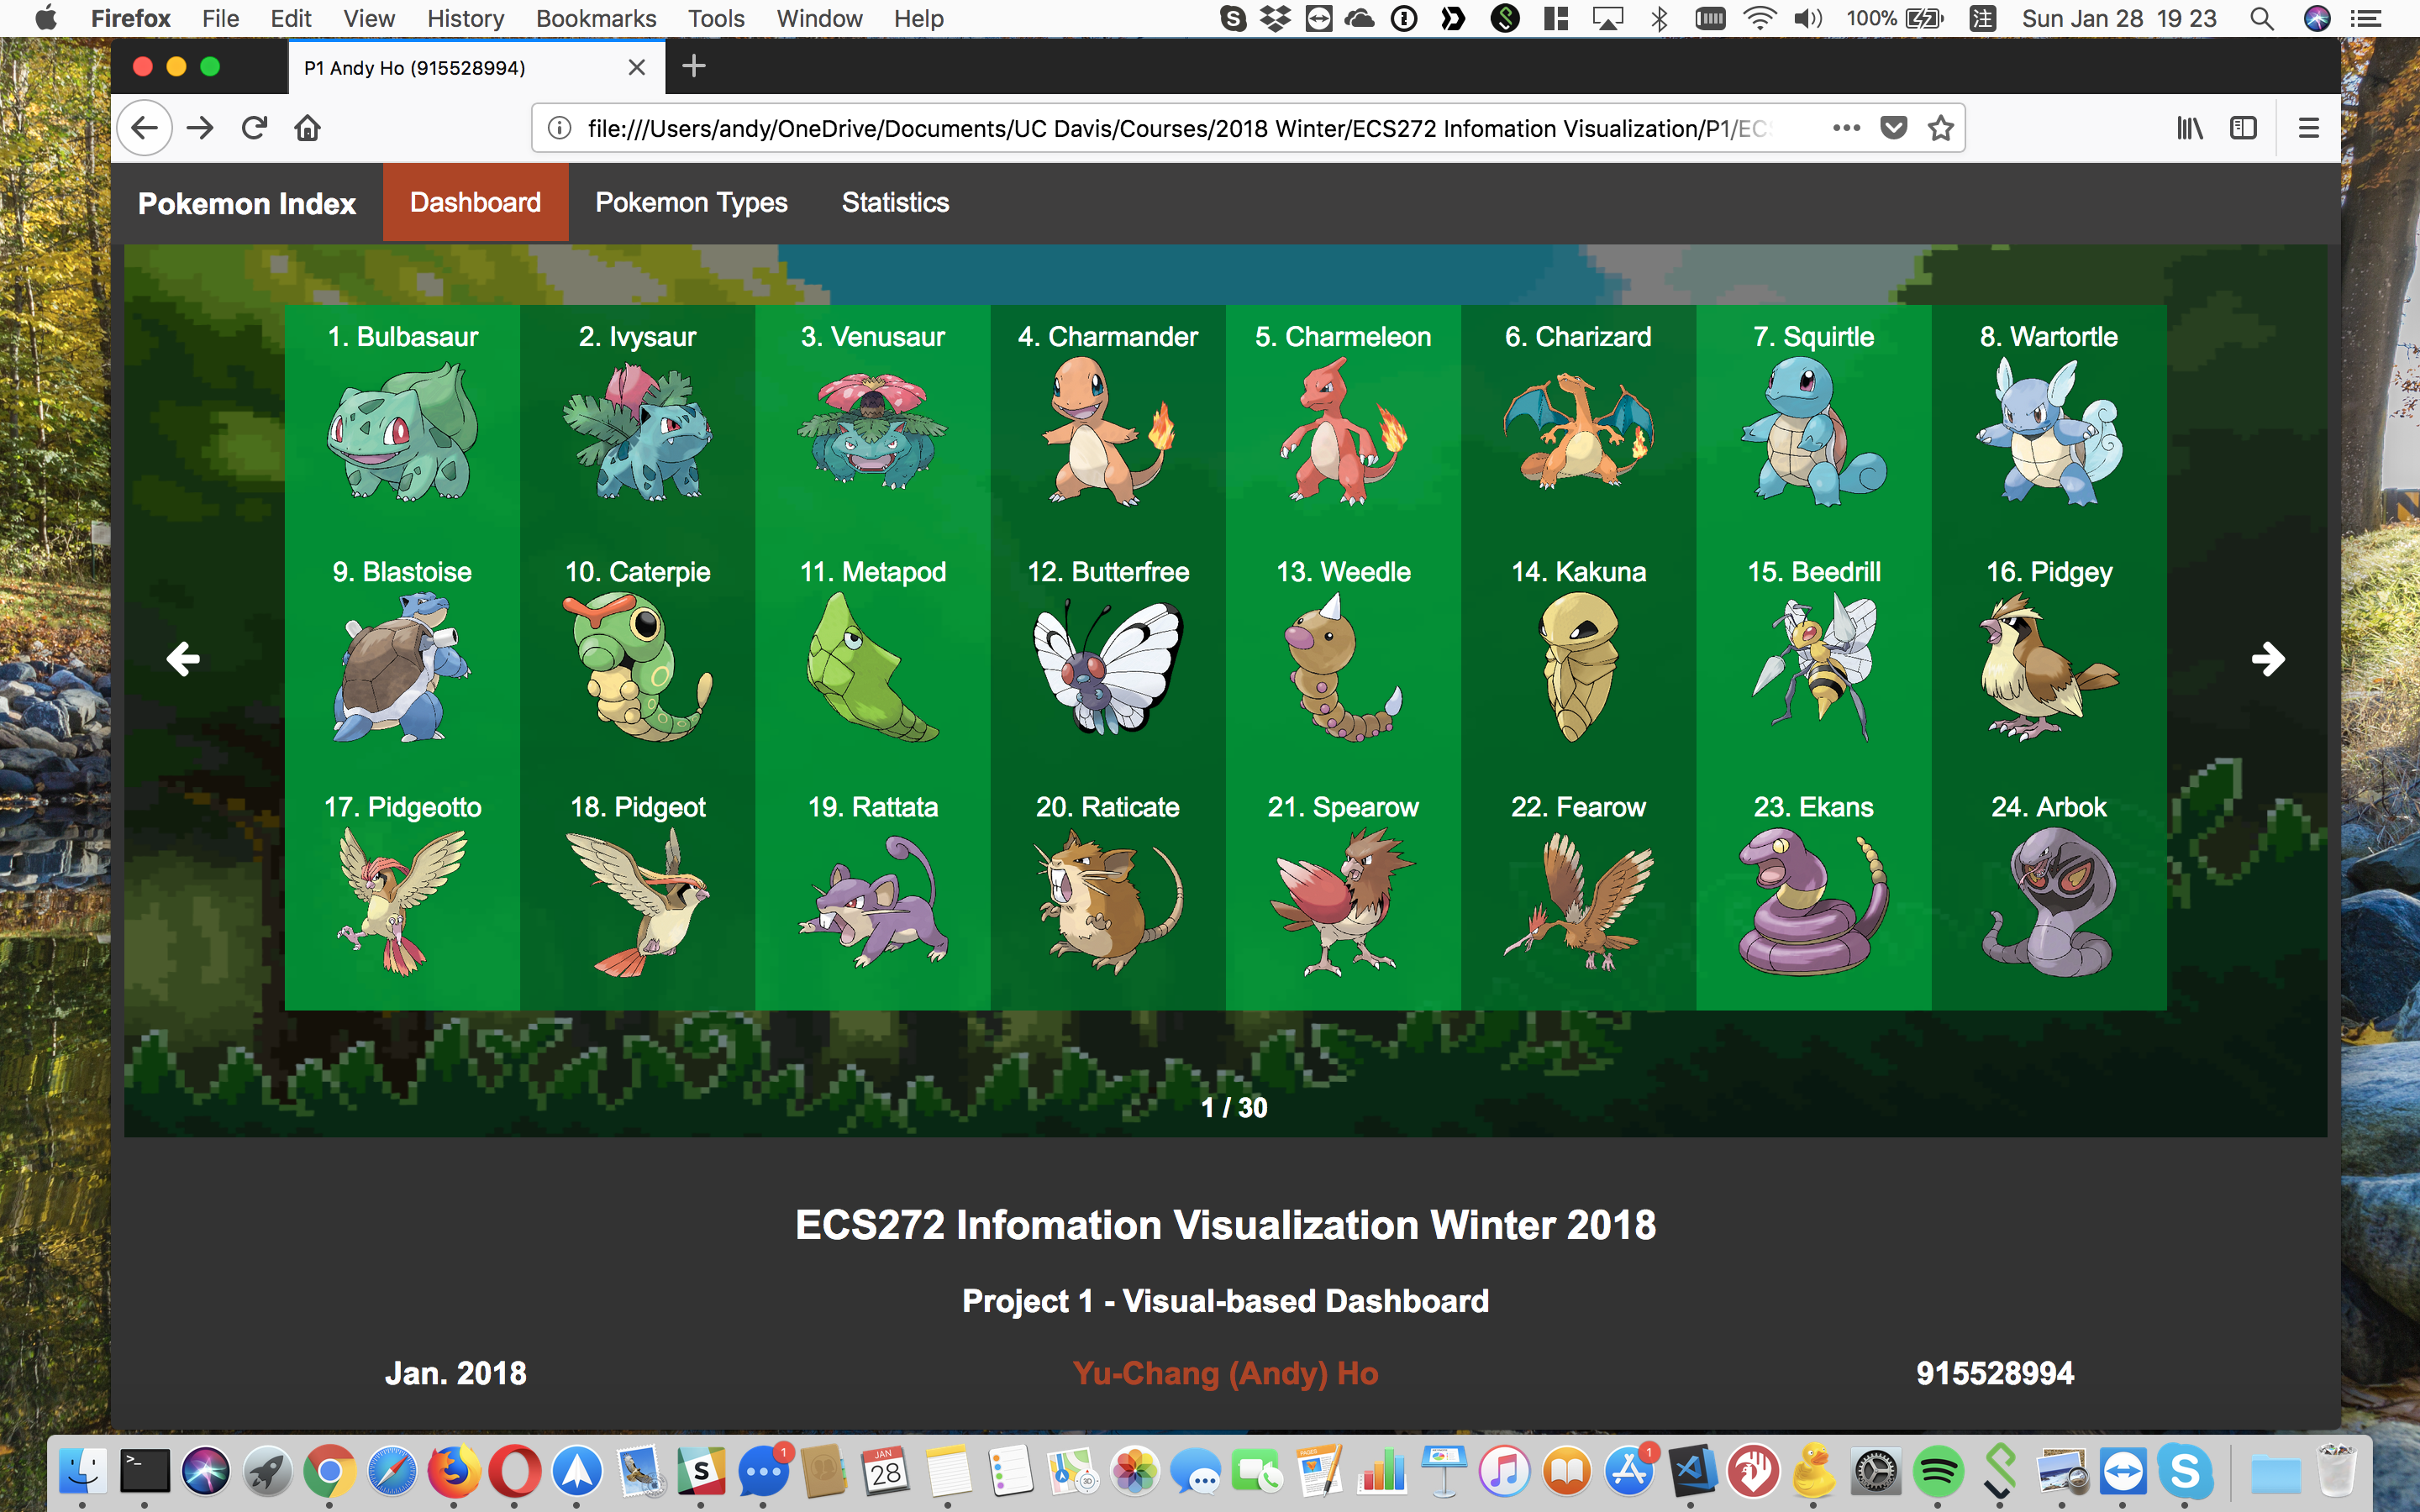Open the Firefox home page
This screenshot has height=1512, width=2420.
[x=308, y=128]
